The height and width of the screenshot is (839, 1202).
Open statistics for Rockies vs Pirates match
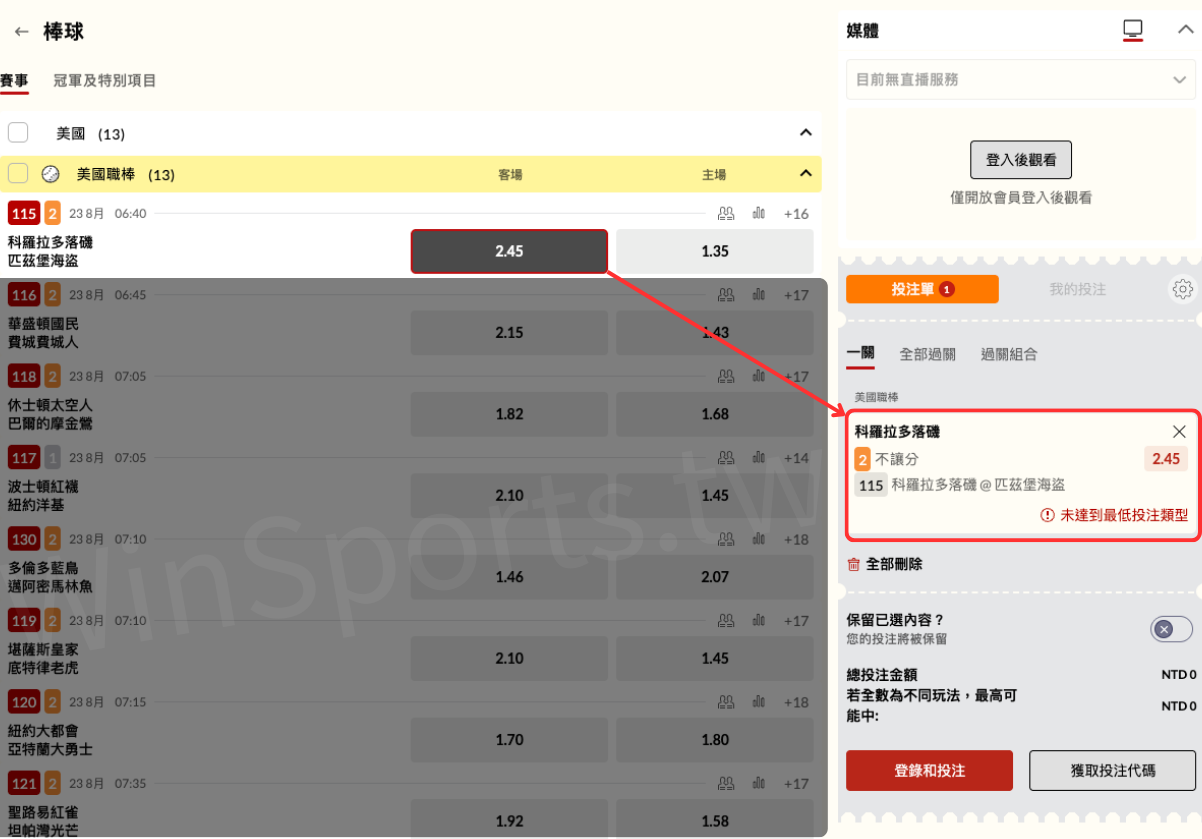pos(758,213)
